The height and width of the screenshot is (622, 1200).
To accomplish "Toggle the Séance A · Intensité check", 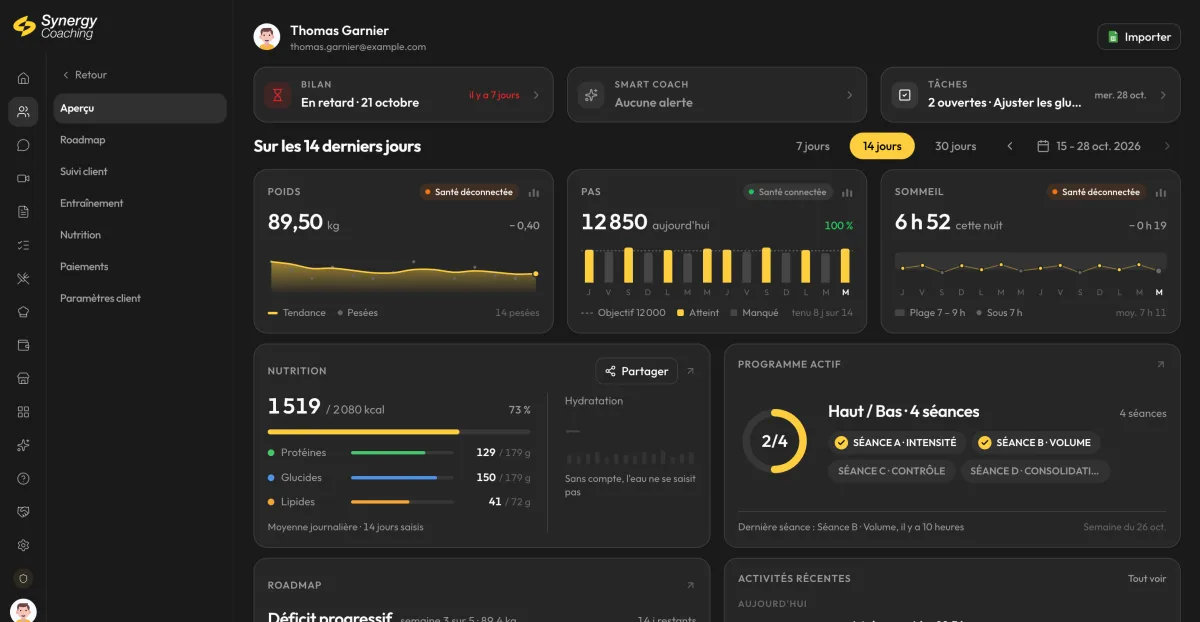I will [841, 442].
